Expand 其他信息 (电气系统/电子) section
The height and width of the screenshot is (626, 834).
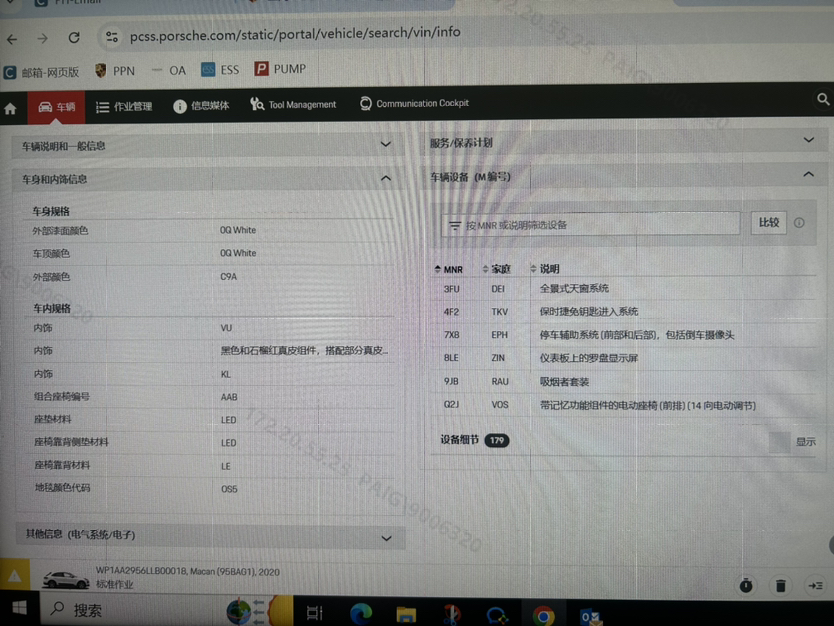click(x=211, y=536)
